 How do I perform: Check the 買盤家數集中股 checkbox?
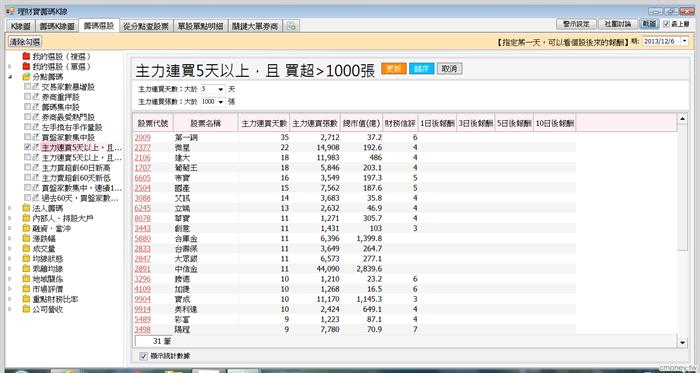(27, 137)
